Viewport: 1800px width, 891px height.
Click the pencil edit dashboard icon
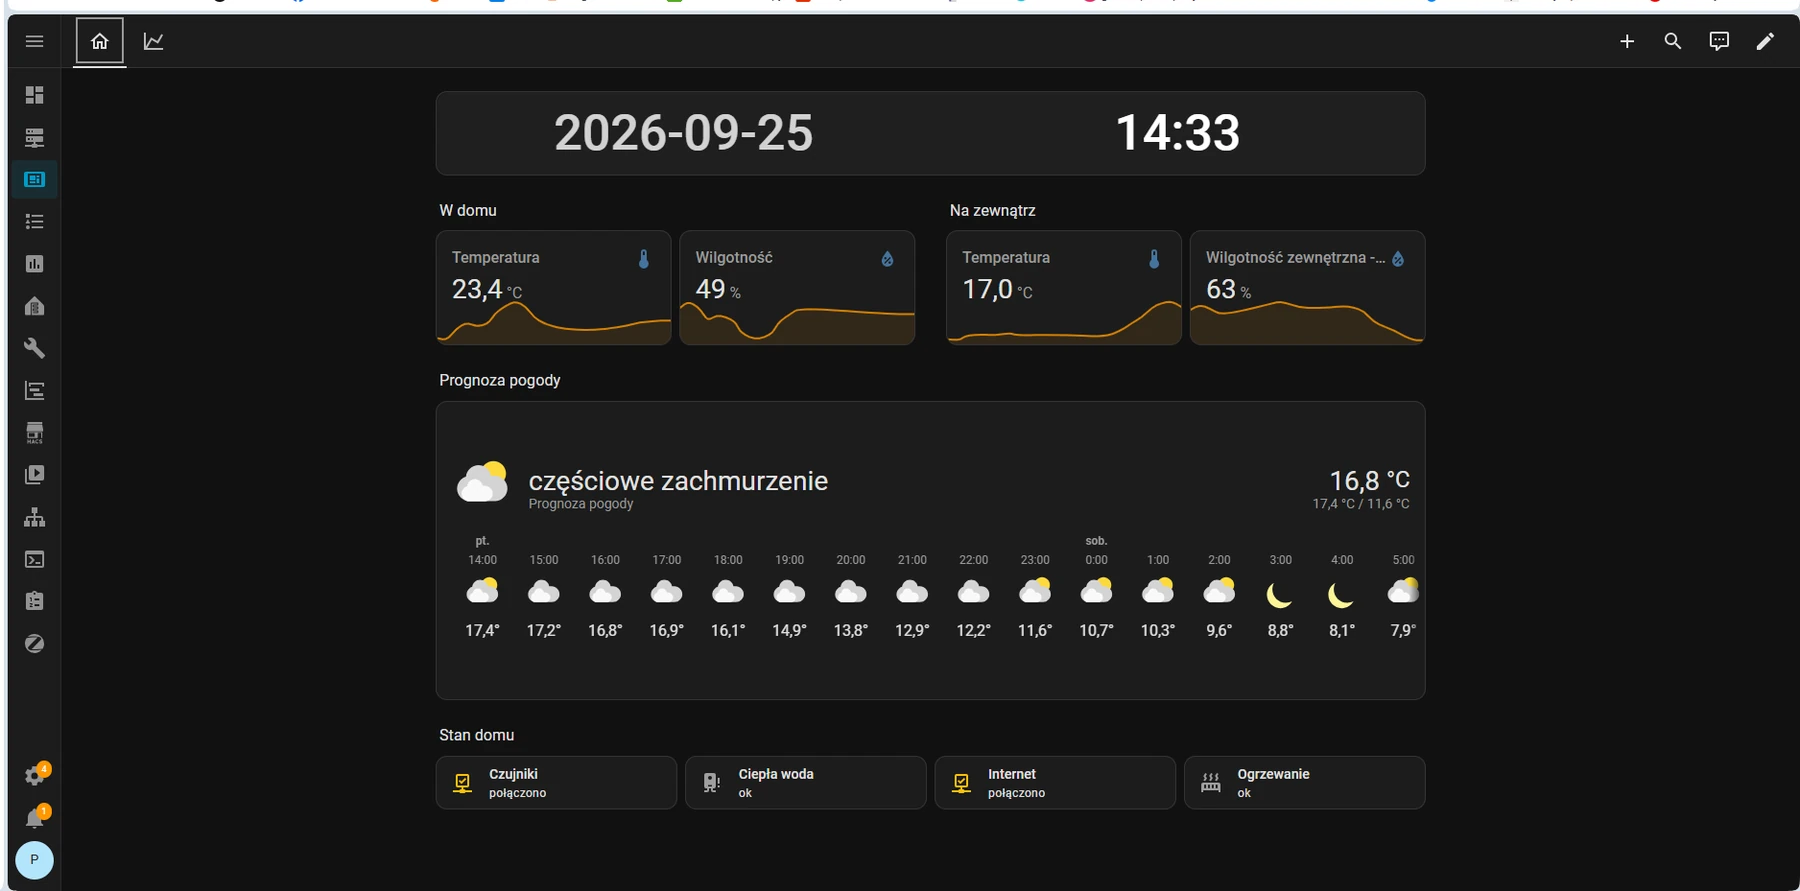tap(1765, 41)
